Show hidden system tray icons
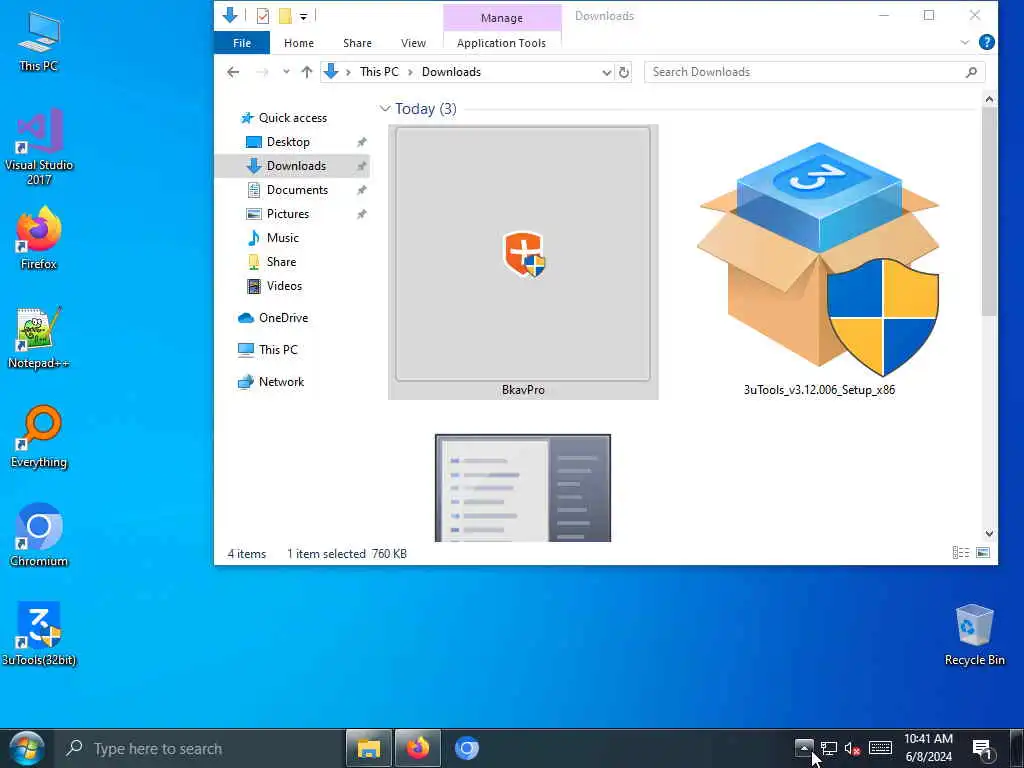Viewport: 1024px width, 768px height. (x=804, y=748)
